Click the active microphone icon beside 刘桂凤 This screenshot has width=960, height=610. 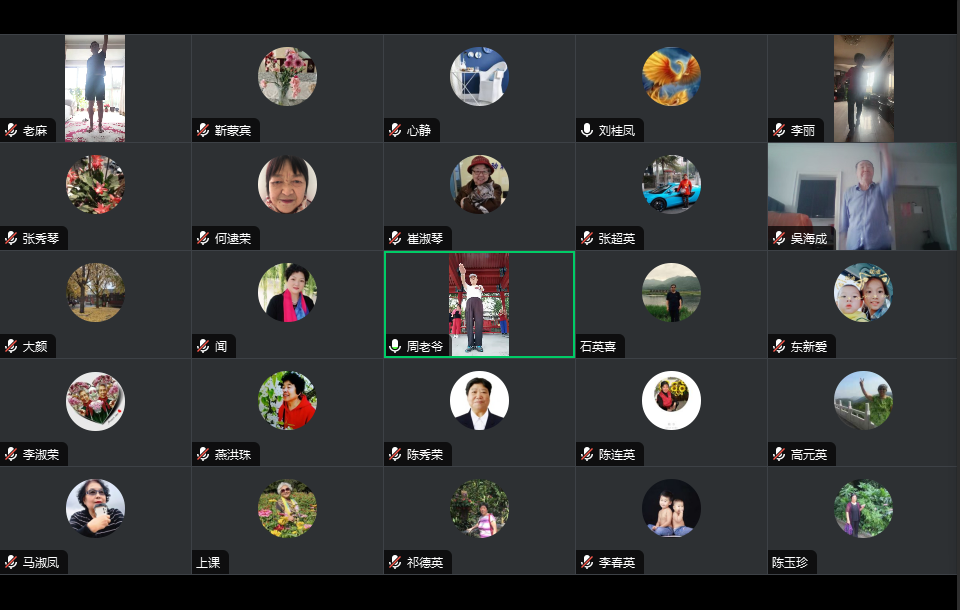coord(587,130)
